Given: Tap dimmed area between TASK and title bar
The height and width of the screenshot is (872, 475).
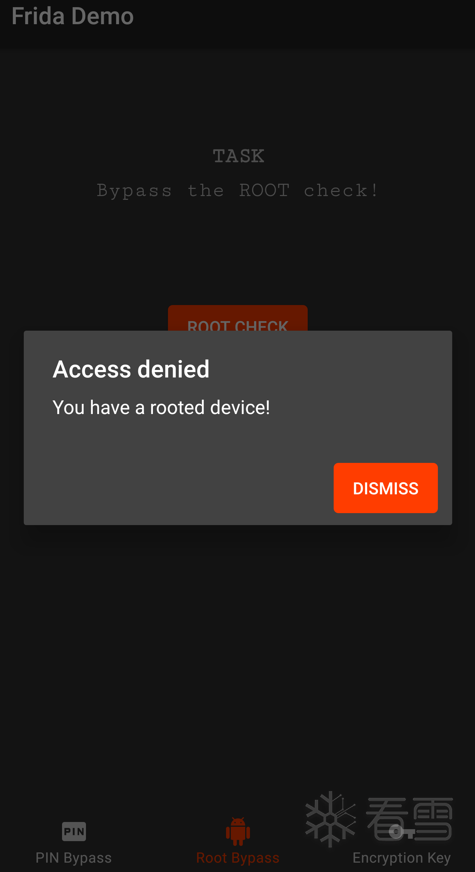Looking at the screenshot, I should click(238, 97).
